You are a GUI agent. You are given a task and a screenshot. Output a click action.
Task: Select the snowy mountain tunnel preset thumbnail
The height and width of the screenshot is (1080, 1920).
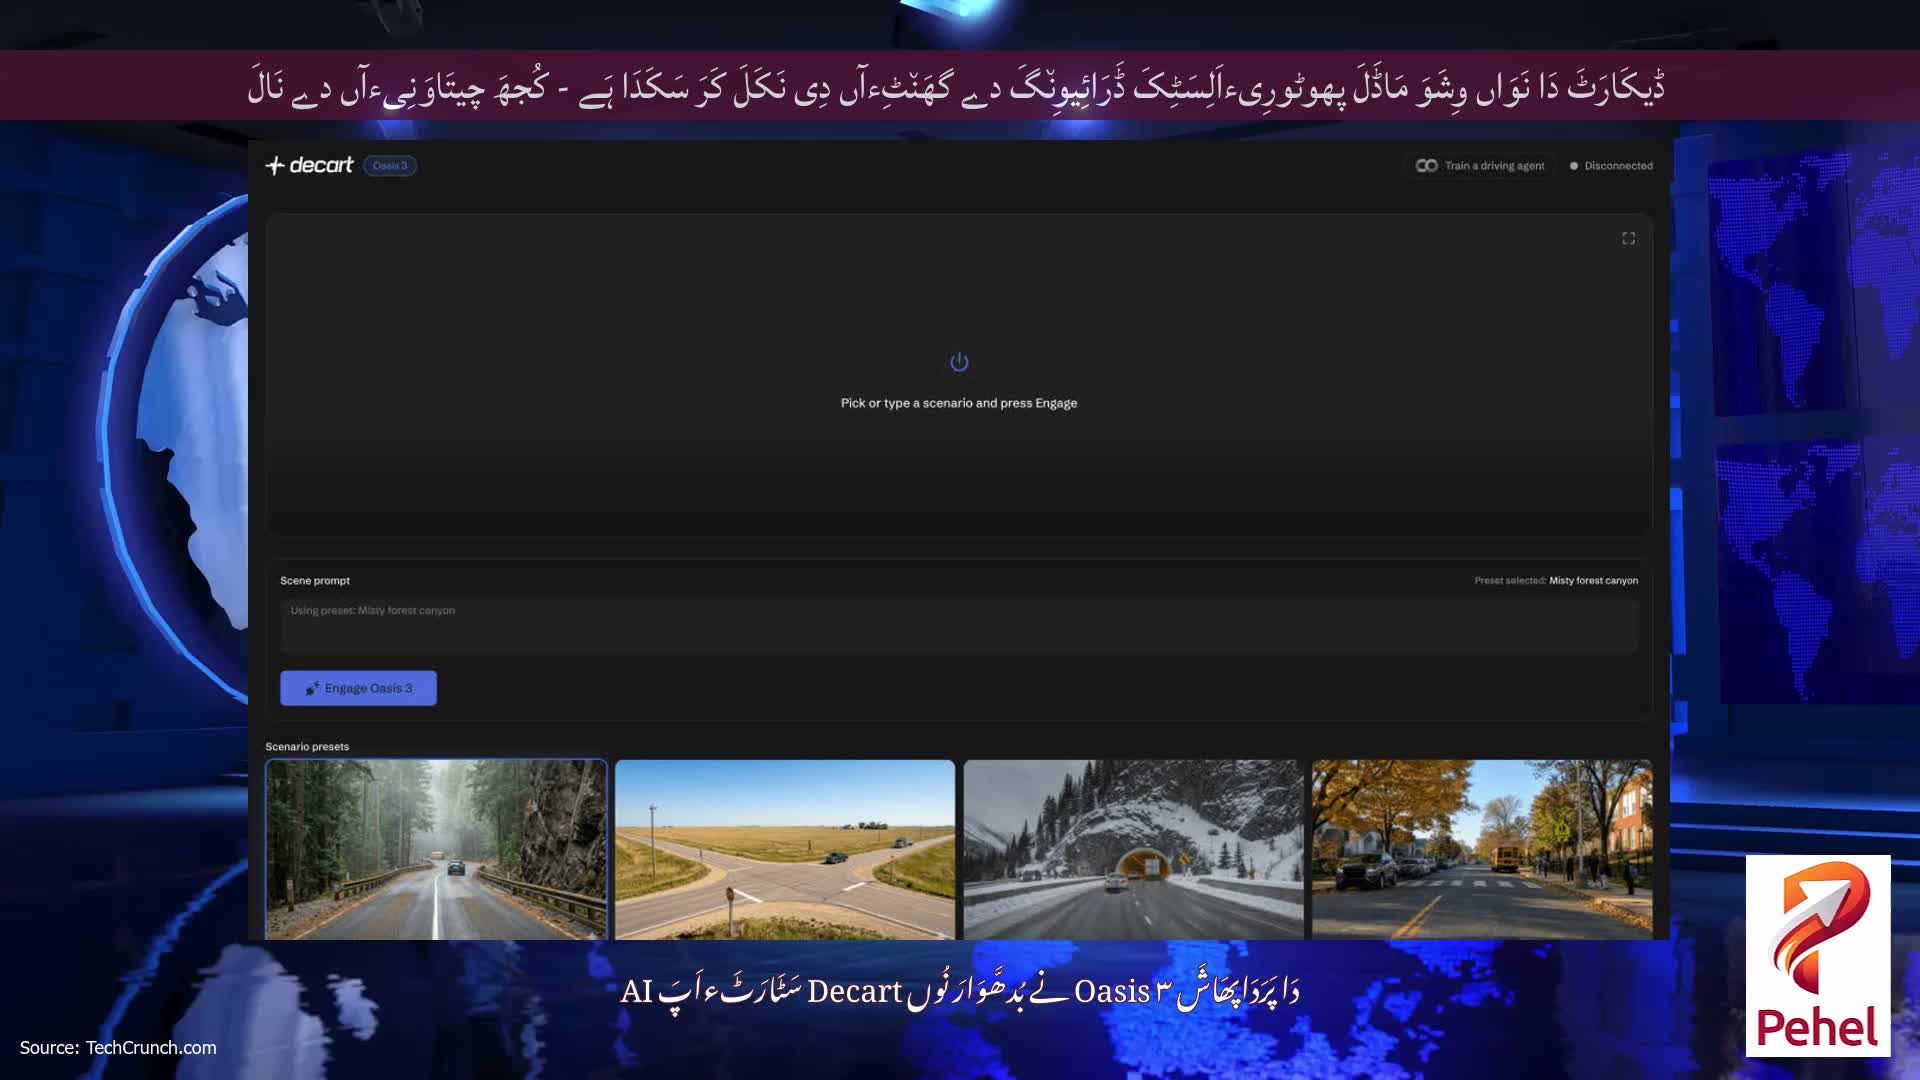tap(1133, 849)
